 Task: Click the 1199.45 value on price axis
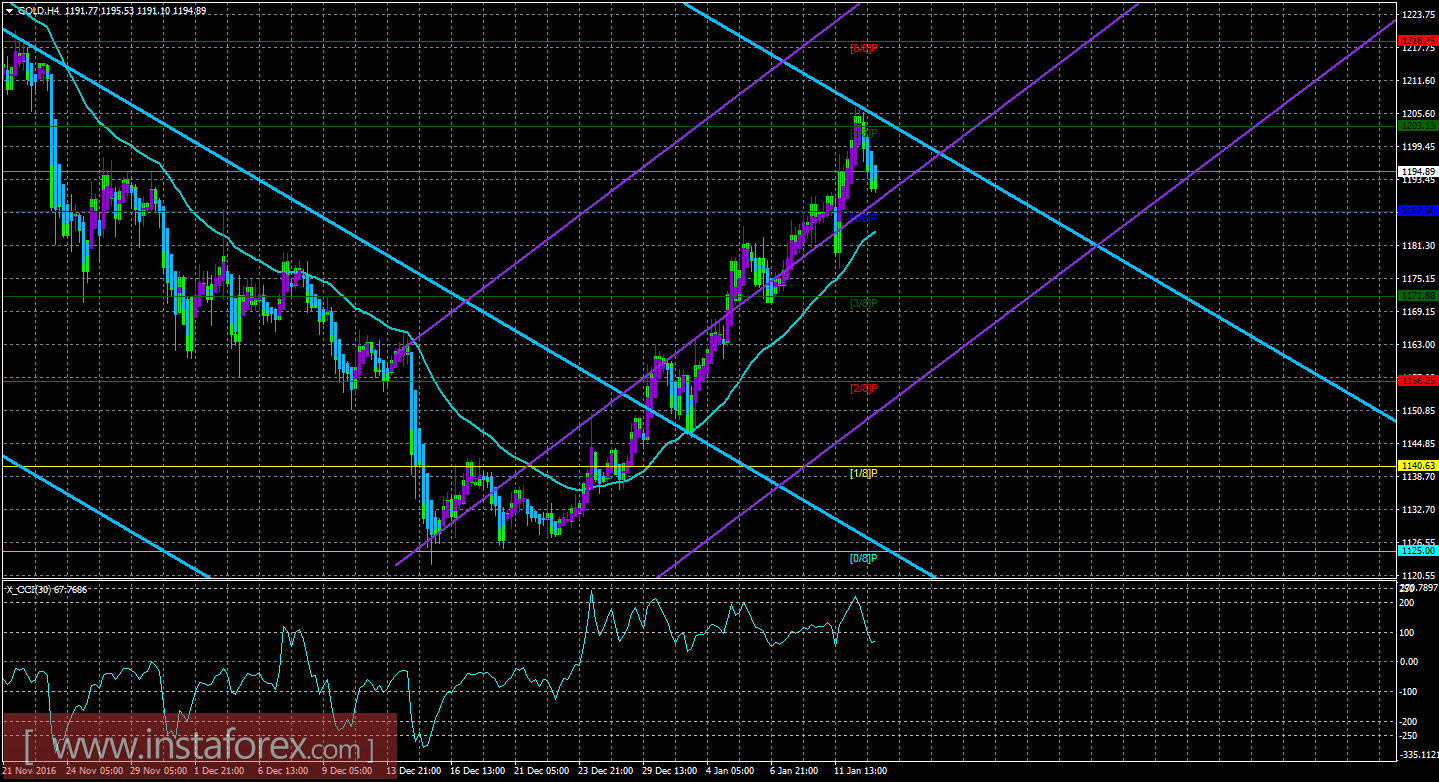pyautogui.click(x=1419, y=147)
